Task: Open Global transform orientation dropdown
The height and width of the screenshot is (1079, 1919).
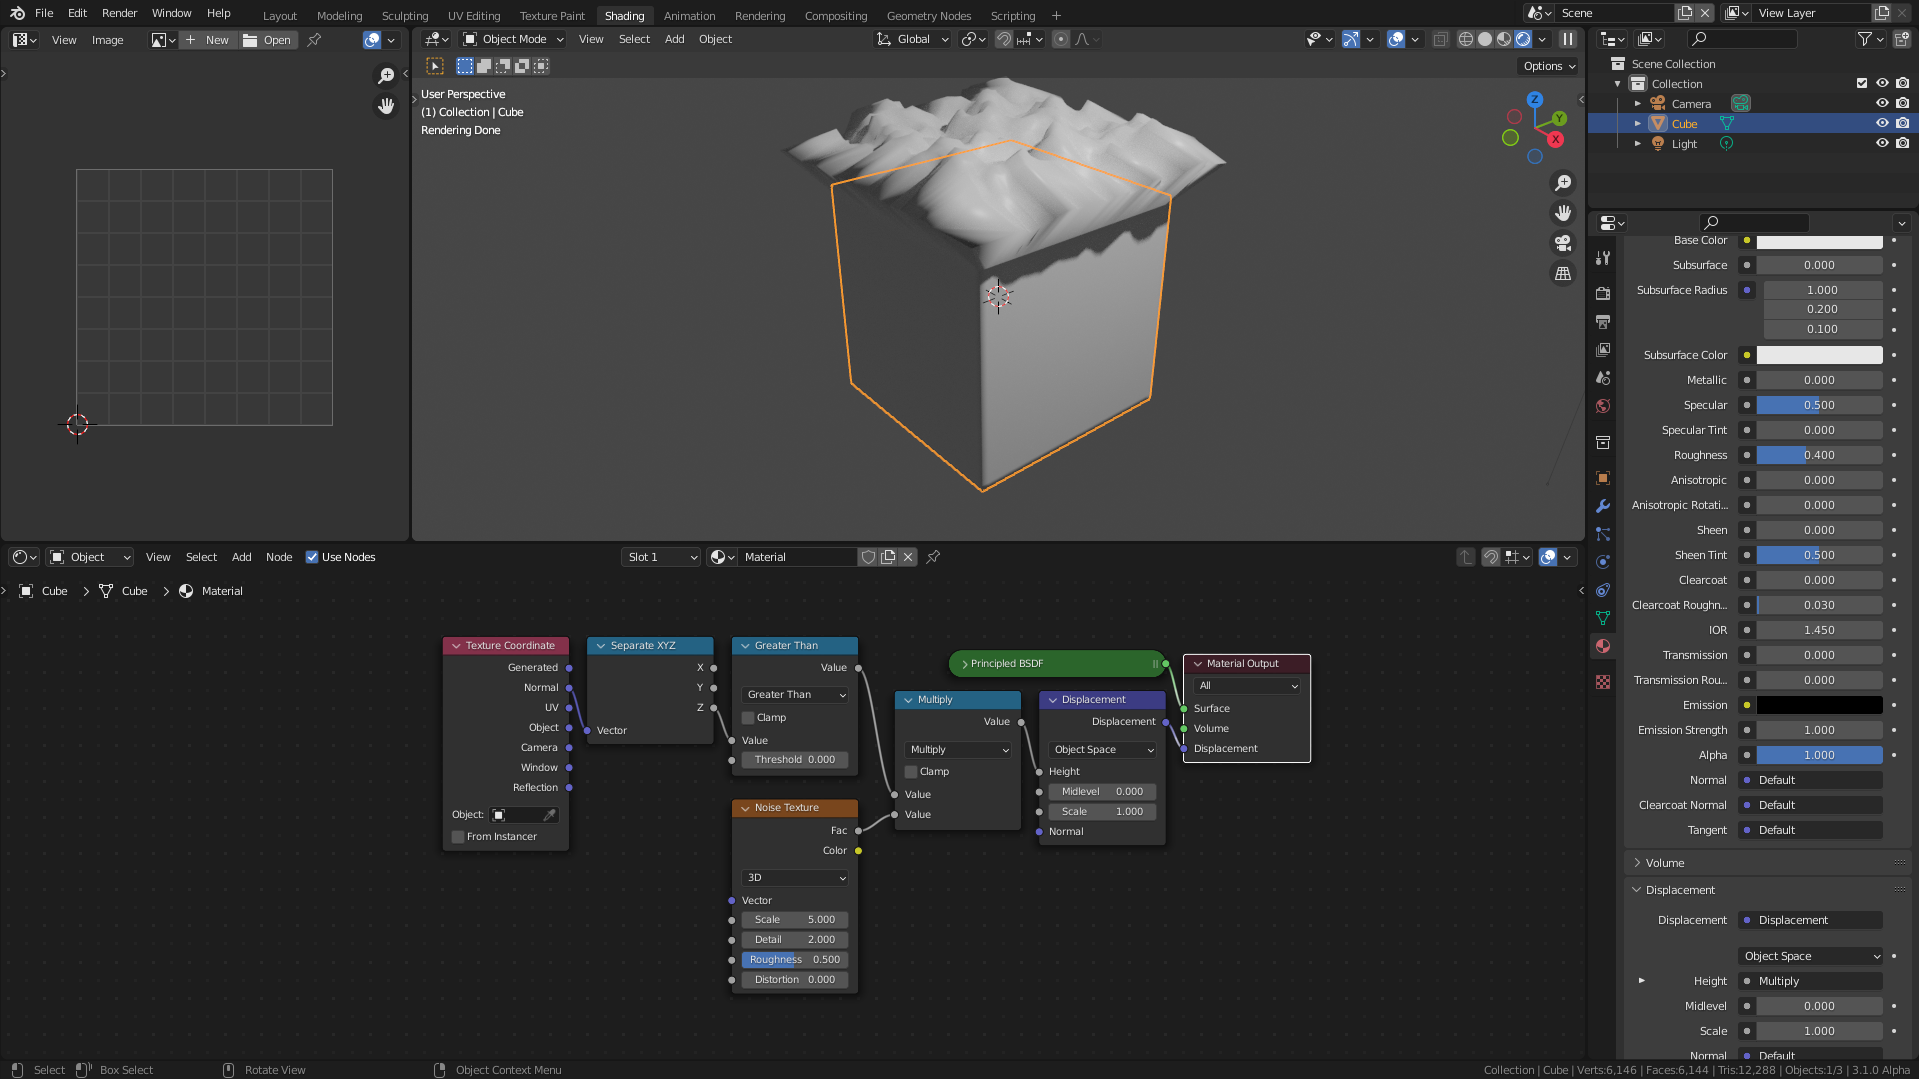Action: point(913,39)
